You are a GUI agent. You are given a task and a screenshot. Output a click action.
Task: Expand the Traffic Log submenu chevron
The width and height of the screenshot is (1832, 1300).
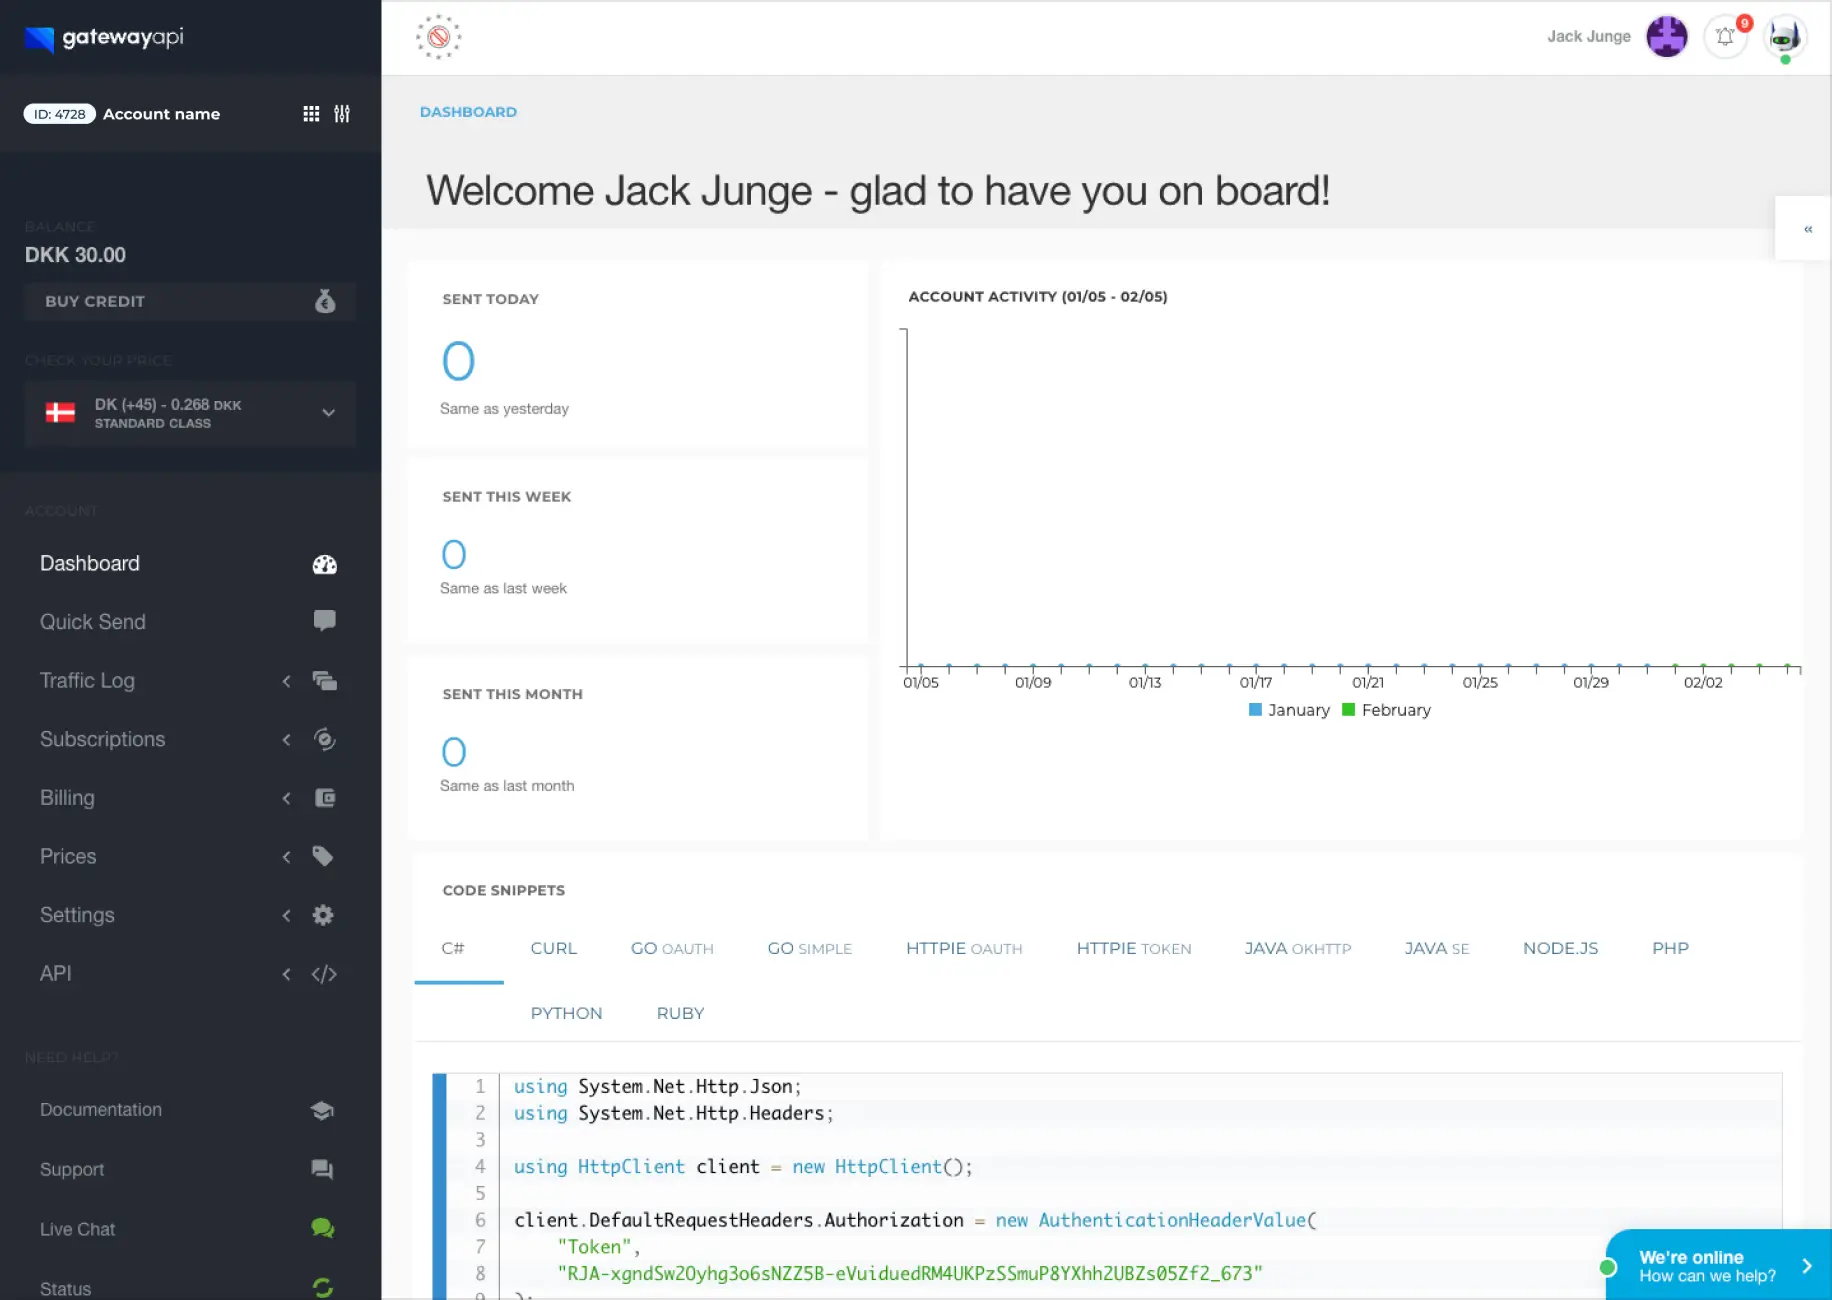tap(286, 681)
